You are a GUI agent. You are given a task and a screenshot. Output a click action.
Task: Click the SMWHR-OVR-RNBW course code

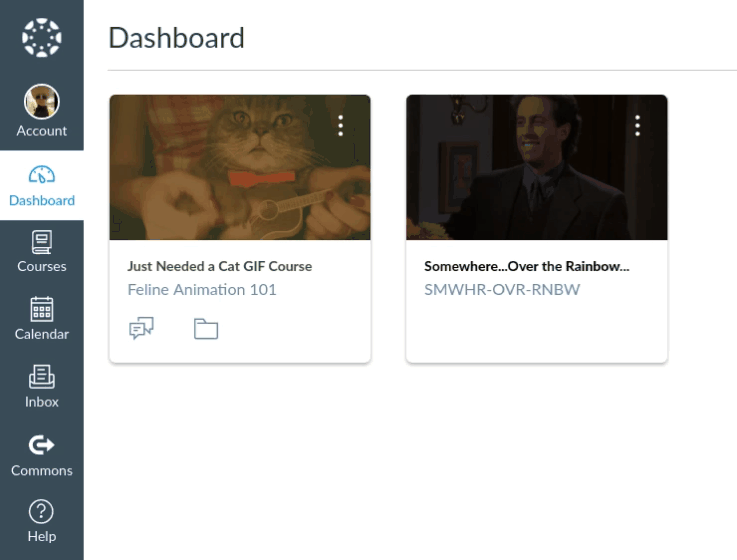point(502,290)
